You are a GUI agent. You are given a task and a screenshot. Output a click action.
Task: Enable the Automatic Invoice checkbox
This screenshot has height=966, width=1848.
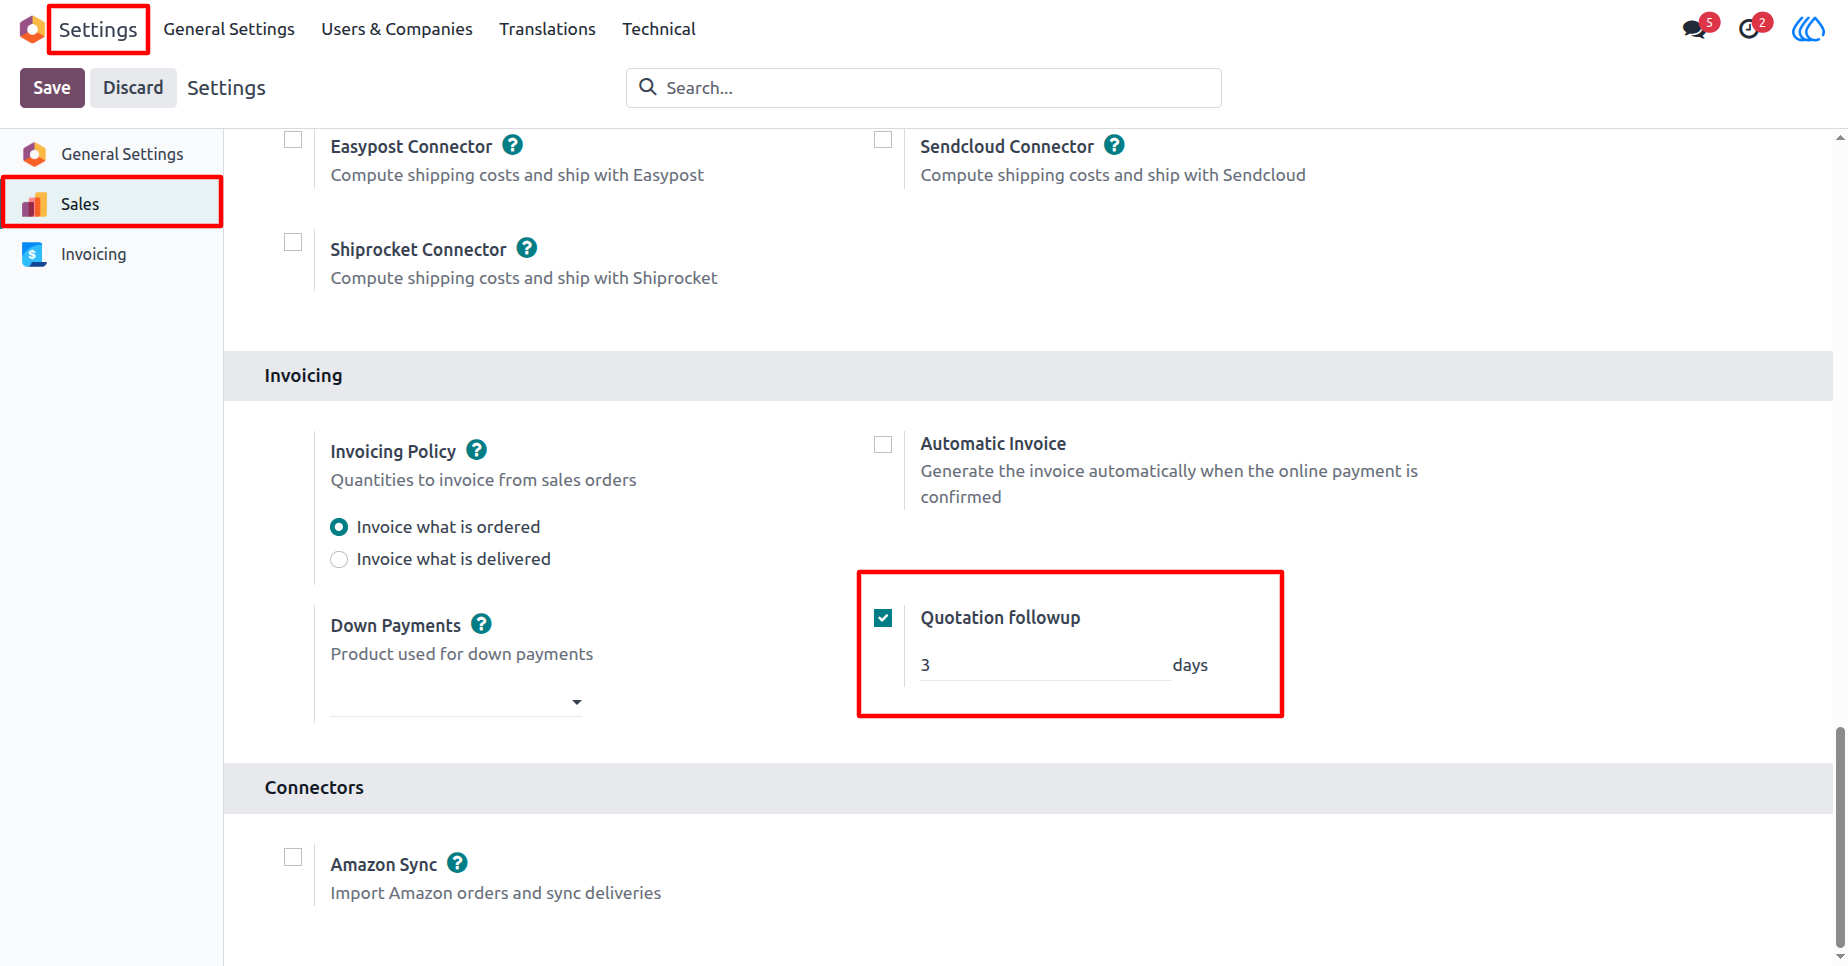883,444
